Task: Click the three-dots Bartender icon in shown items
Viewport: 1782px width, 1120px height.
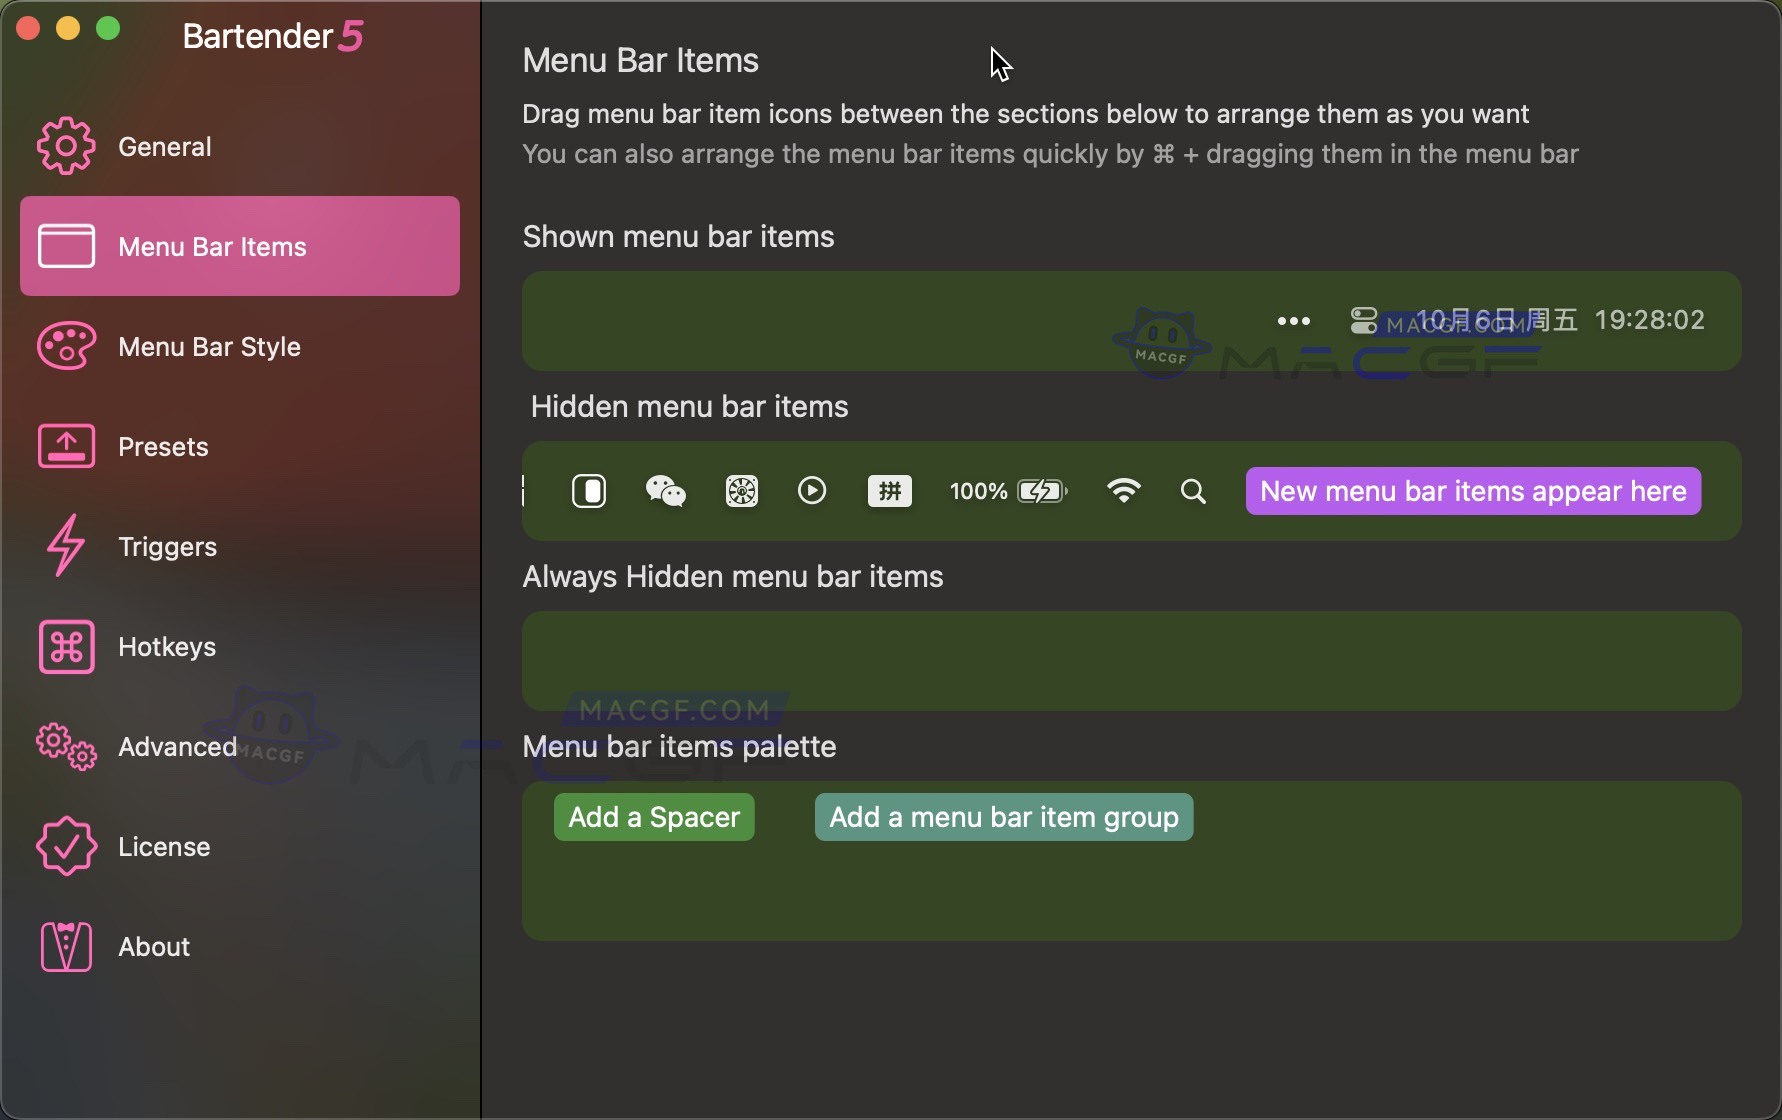Action: coord(1293,321)
